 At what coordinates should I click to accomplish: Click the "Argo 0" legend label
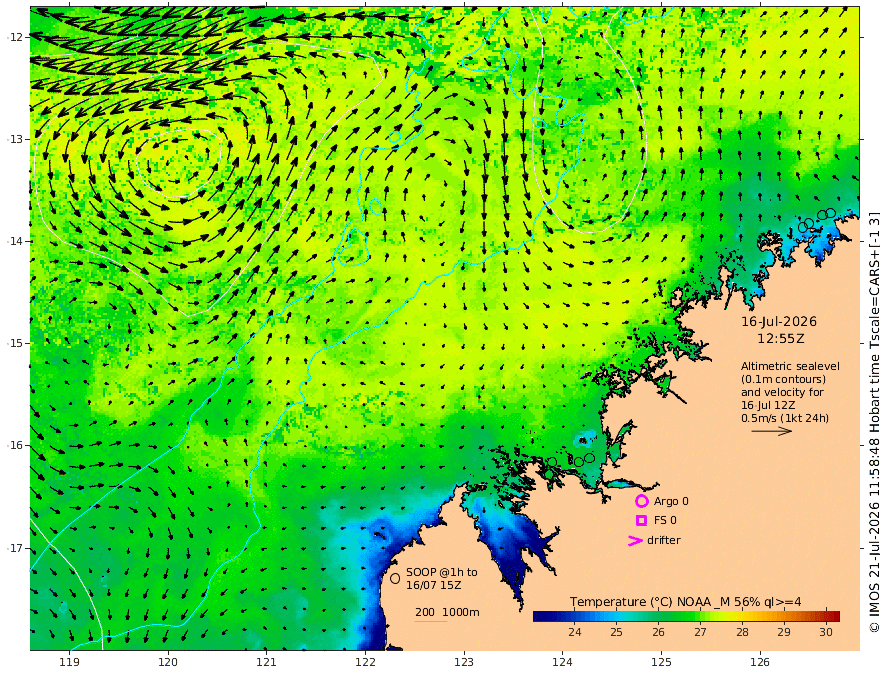[x=671, y=502]
